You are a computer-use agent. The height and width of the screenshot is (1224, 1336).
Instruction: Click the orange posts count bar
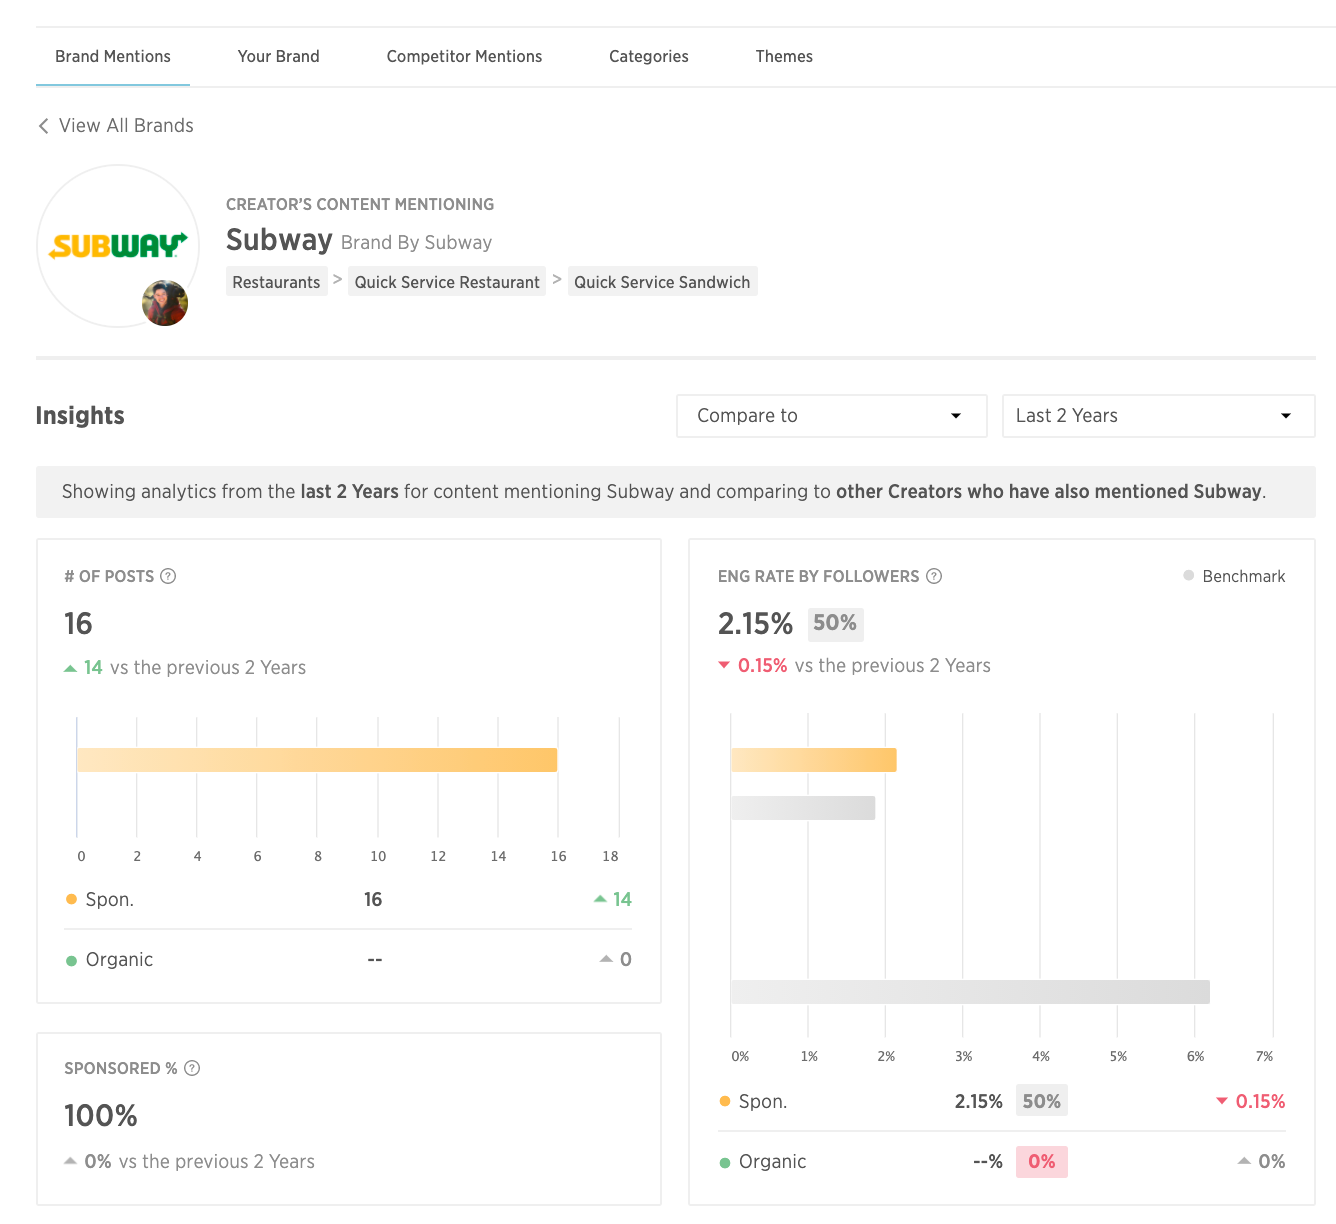(317, 760)
